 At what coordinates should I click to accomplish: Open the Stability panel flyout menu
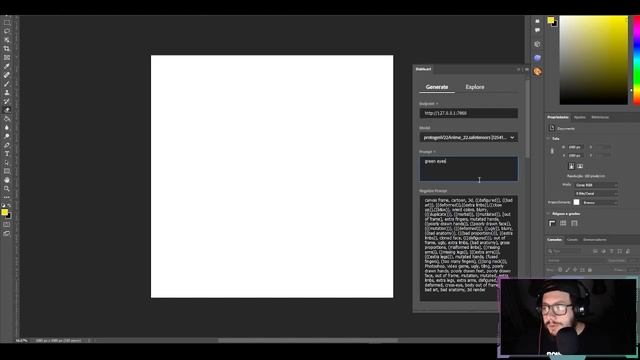point(527,69)
